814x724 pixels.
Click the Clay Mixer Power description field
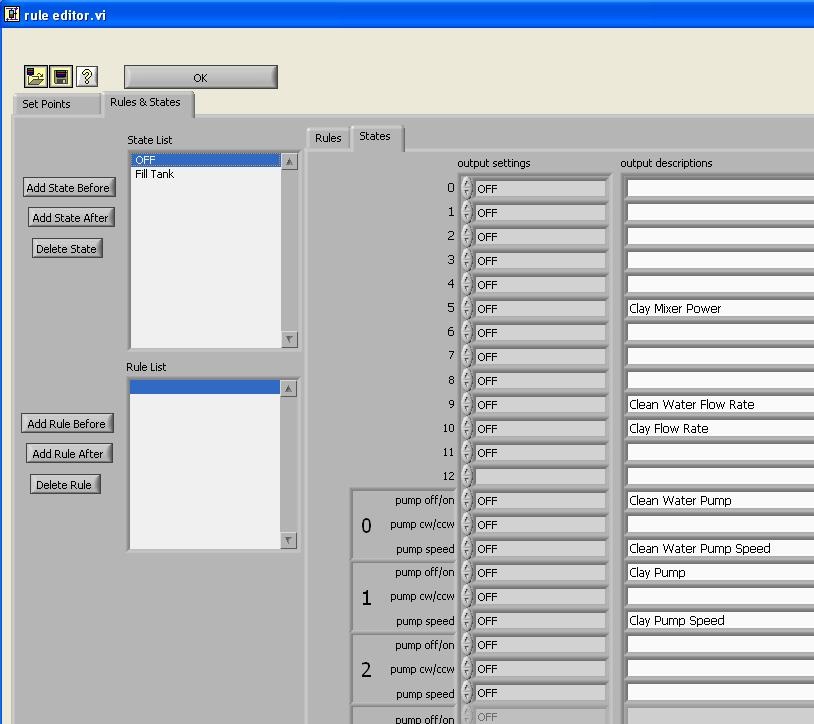720,308
